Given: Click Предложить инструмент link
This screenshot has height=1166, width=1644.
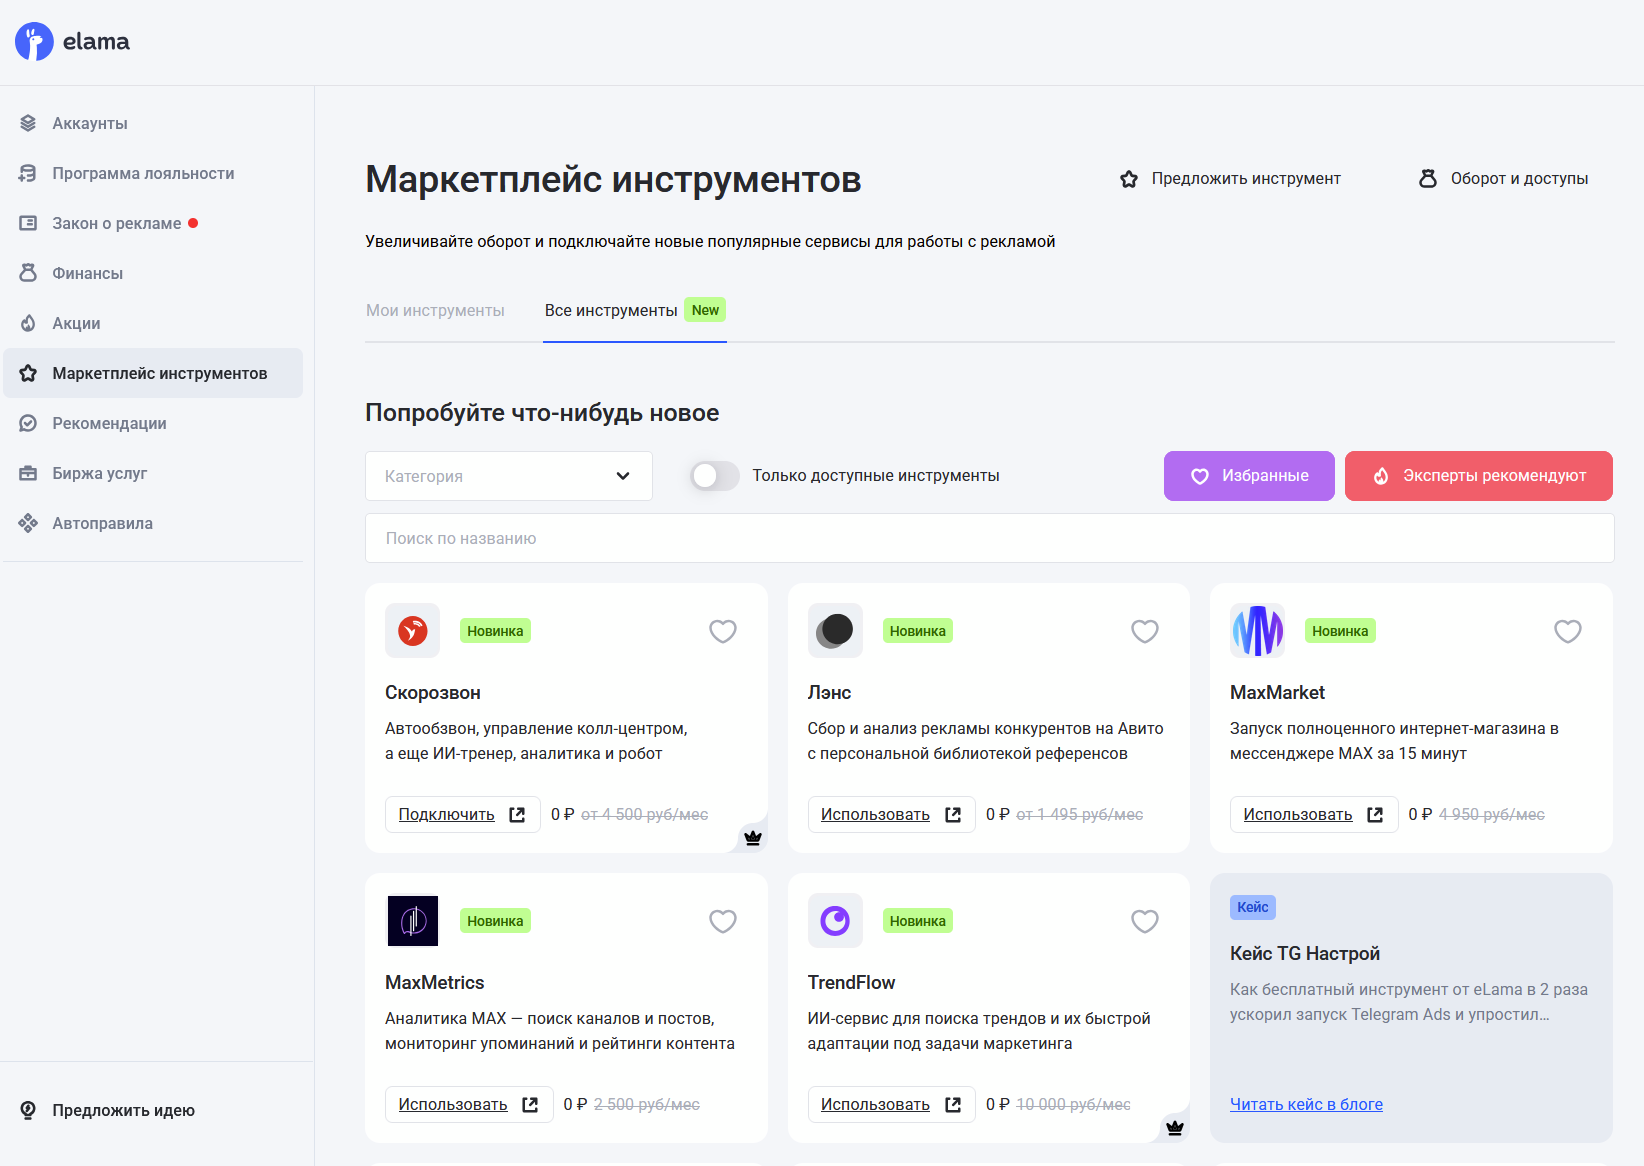Looking at the screenshot, I should click(1230, 179).
